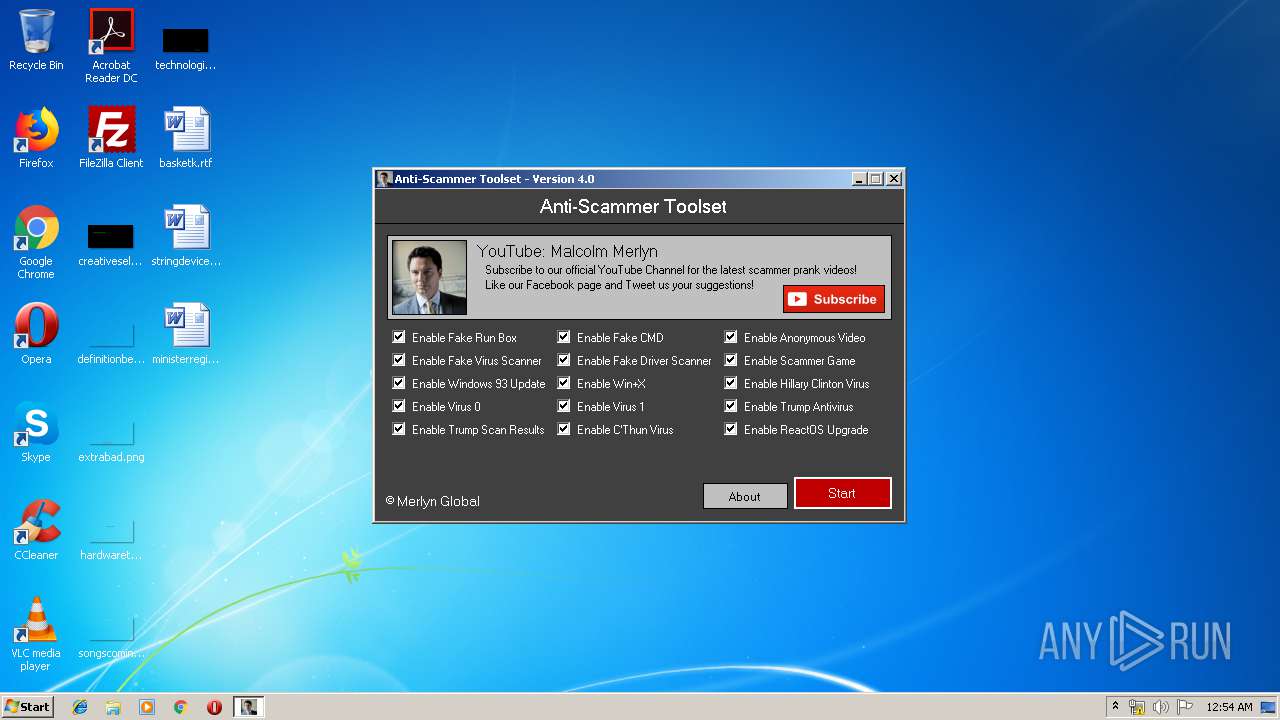Open the Recycle Bin desktop icon

tap(36, 40)
